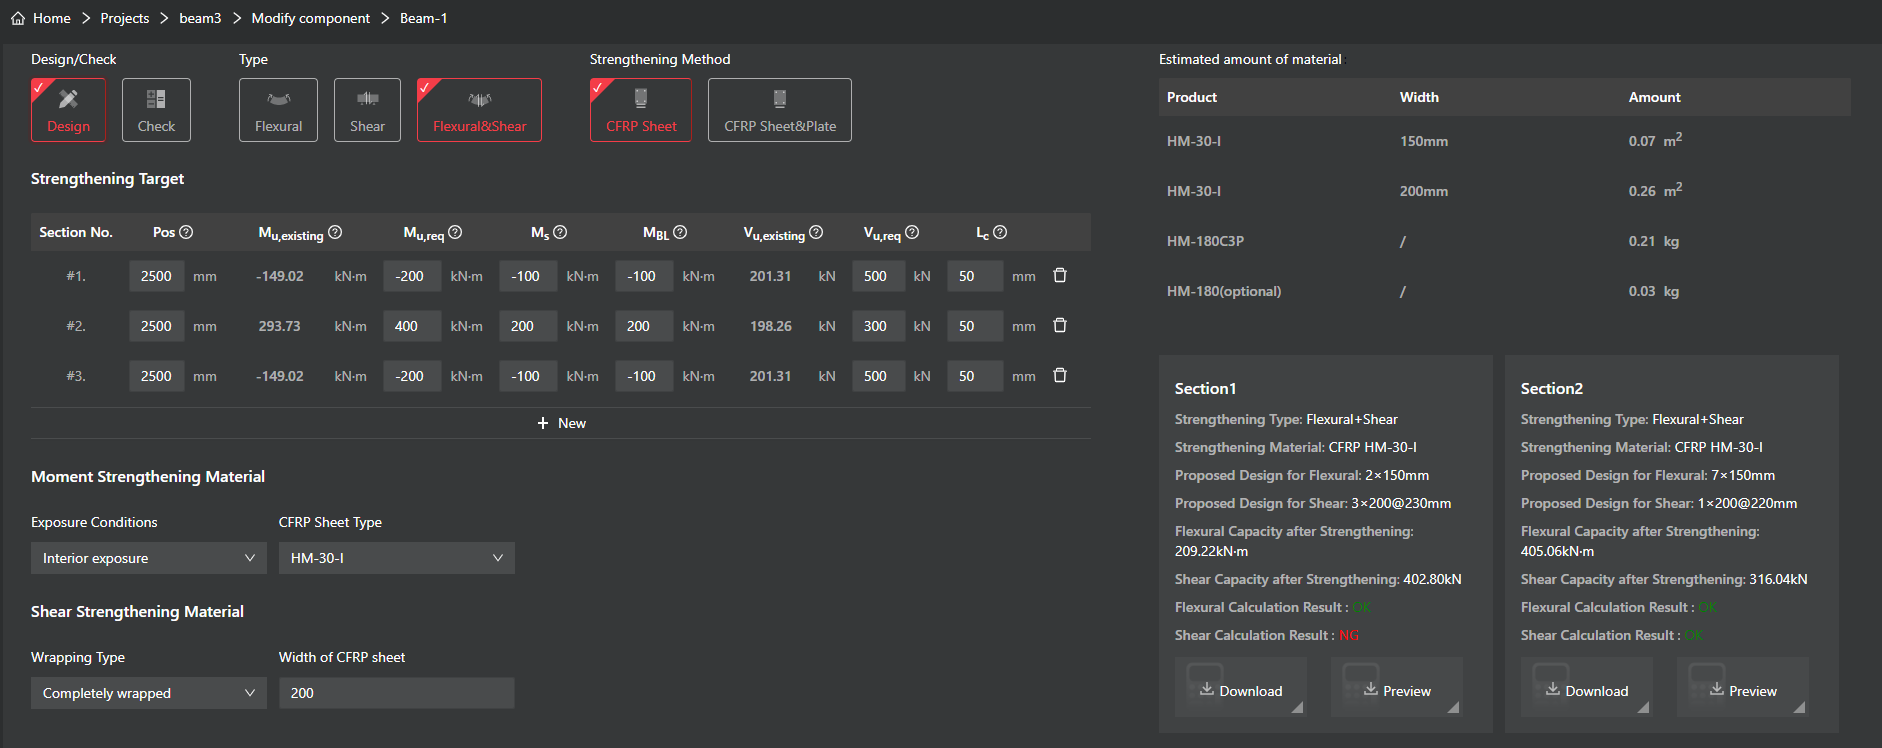The width and height of the screenshot is (1882, 748).
Task: Download Section1 calculation report
Action: [1240, 691]
